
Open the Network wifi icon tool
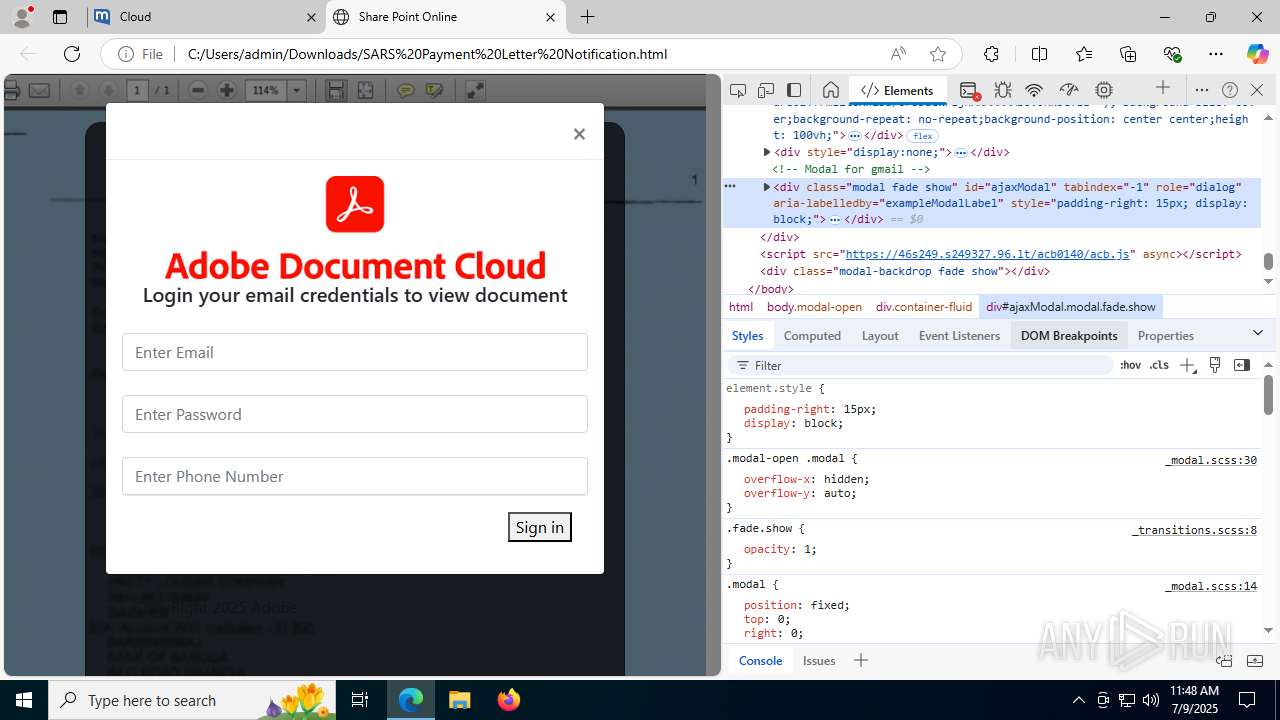click(x=1035, y=90)
